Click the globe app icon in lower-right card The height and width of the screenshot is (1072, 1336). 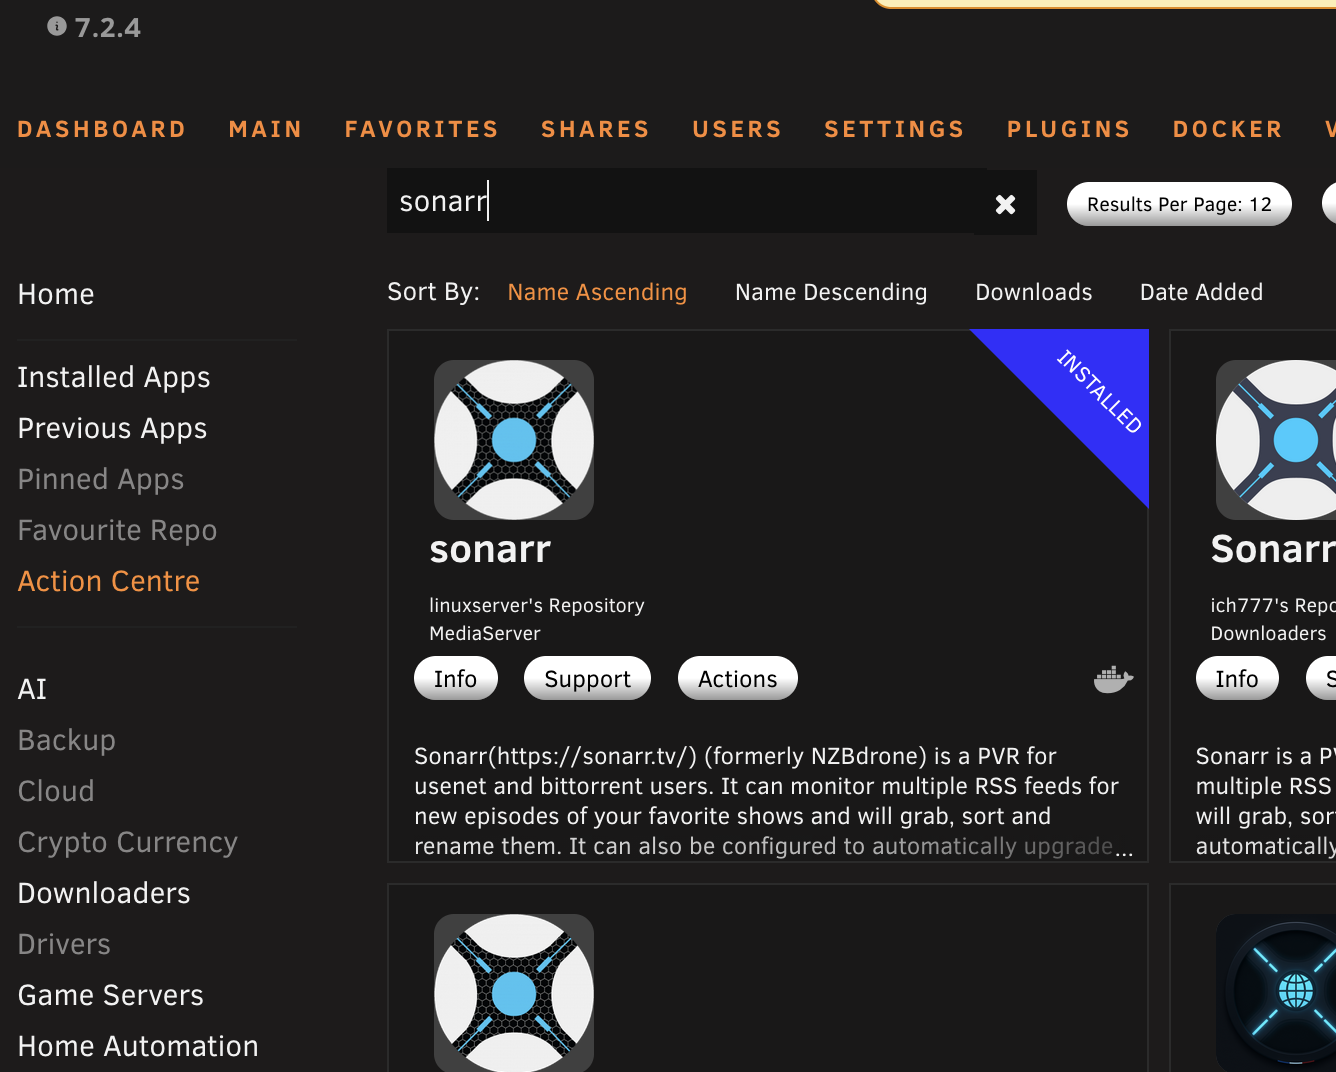click(x=1276, y=993)
